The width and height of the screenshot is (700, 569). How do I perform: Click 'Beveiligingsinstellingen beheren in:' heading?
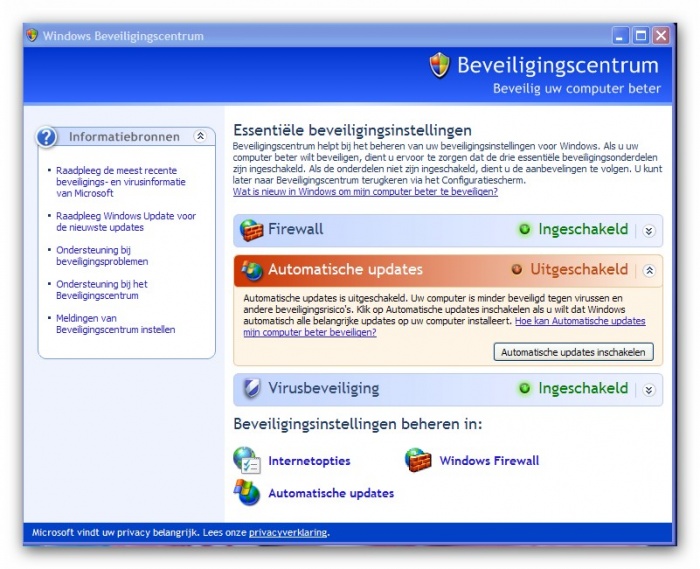pyautogui.click(x=358, y=424)
